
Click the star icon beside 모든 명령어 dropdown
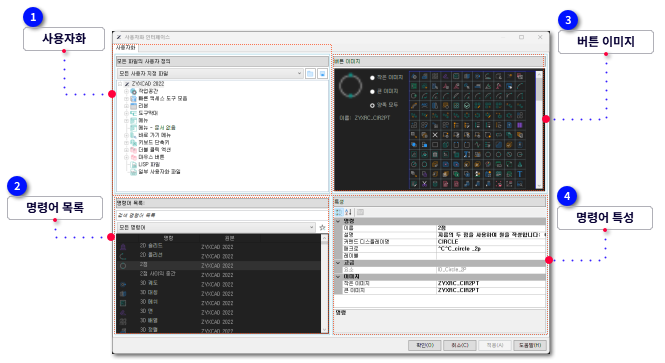pyautogui.click(x=322, y=228)
